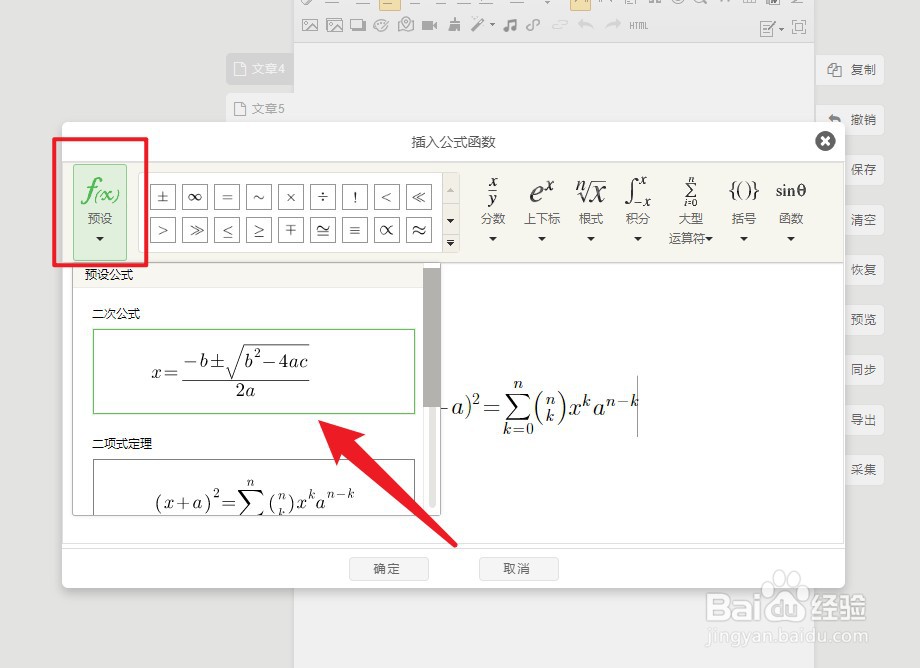The width and height of the screenshot is (920, 668).
Task: Expand the full symbol gallery list
Action: tap(451, 242)
